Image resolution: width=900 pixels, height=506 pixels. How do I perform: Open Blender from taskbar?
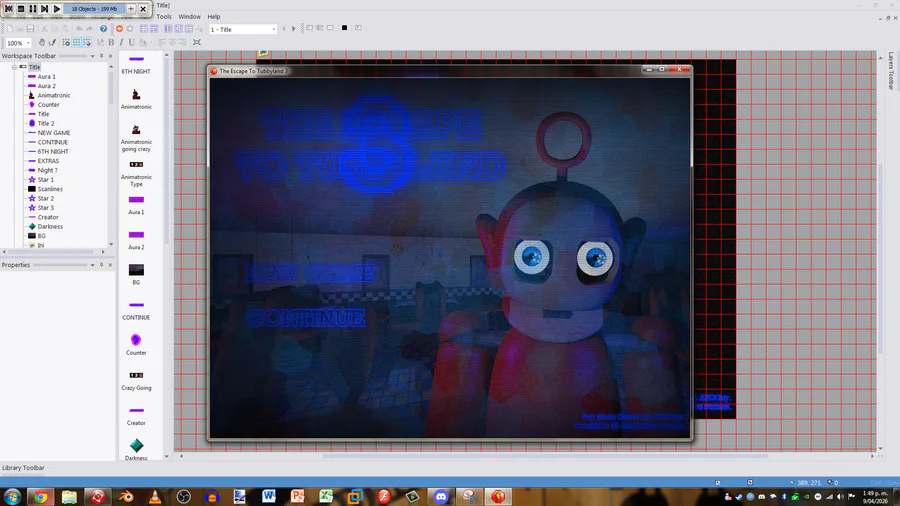point(126,496)
